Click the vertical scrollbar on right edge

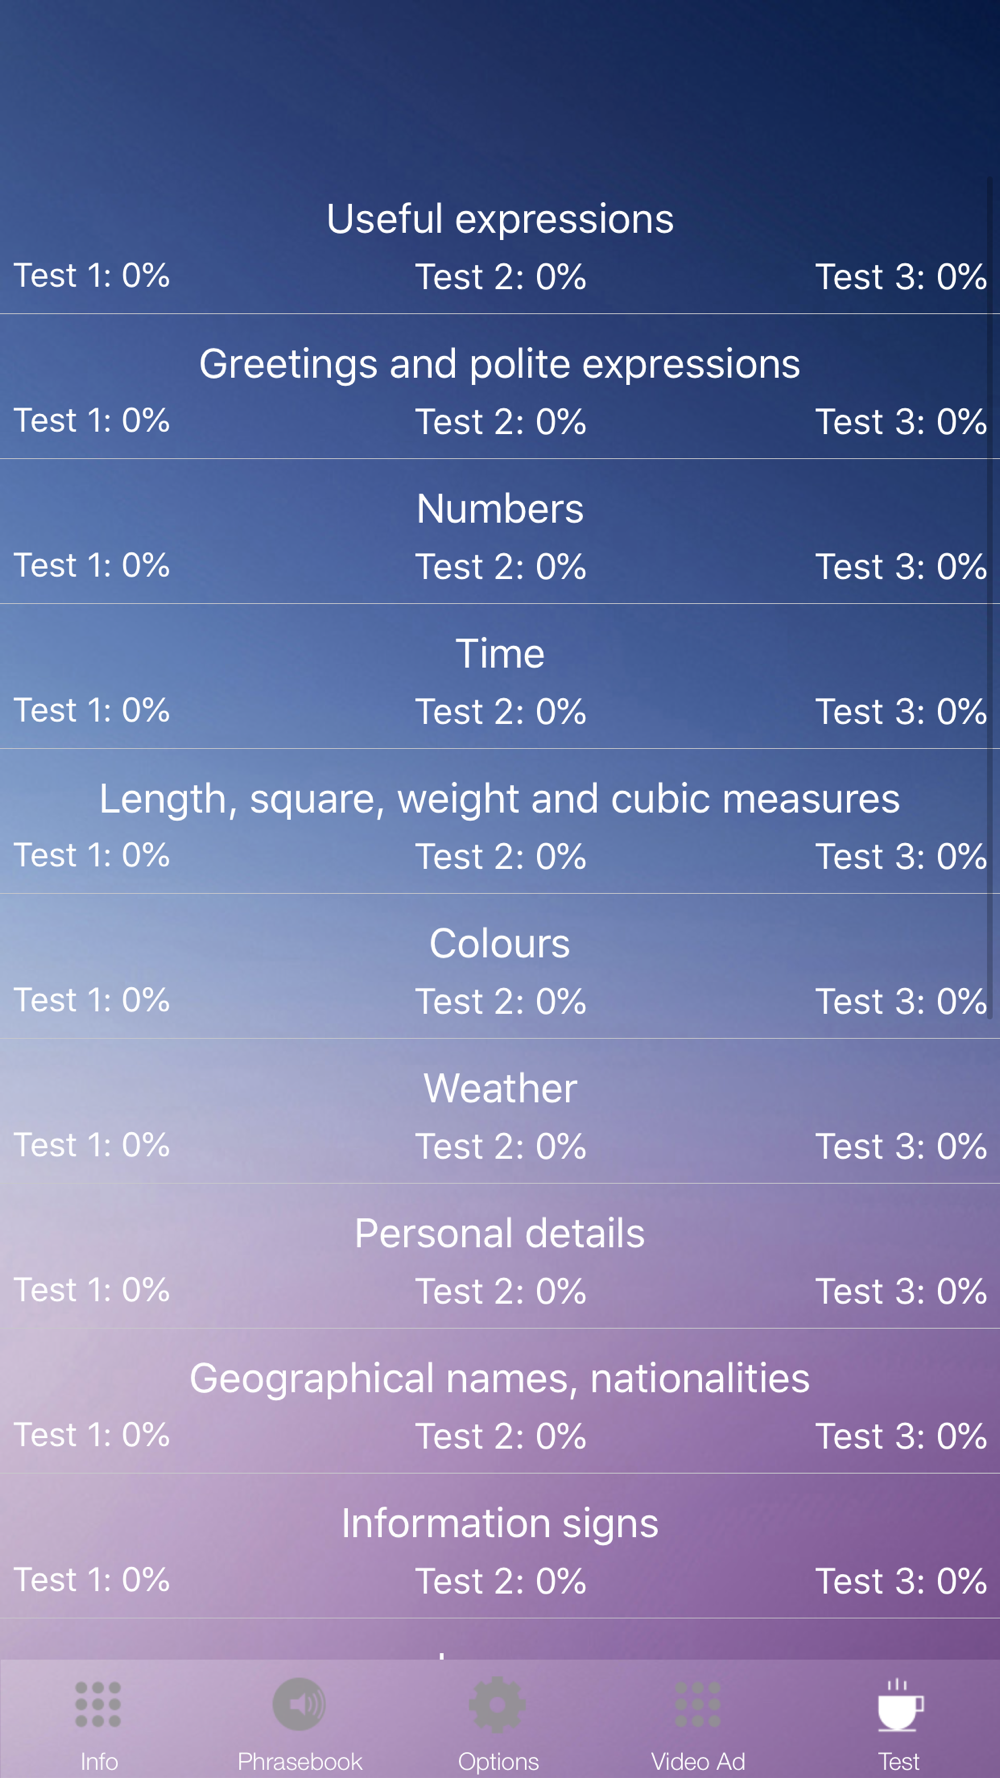(992, 600)
